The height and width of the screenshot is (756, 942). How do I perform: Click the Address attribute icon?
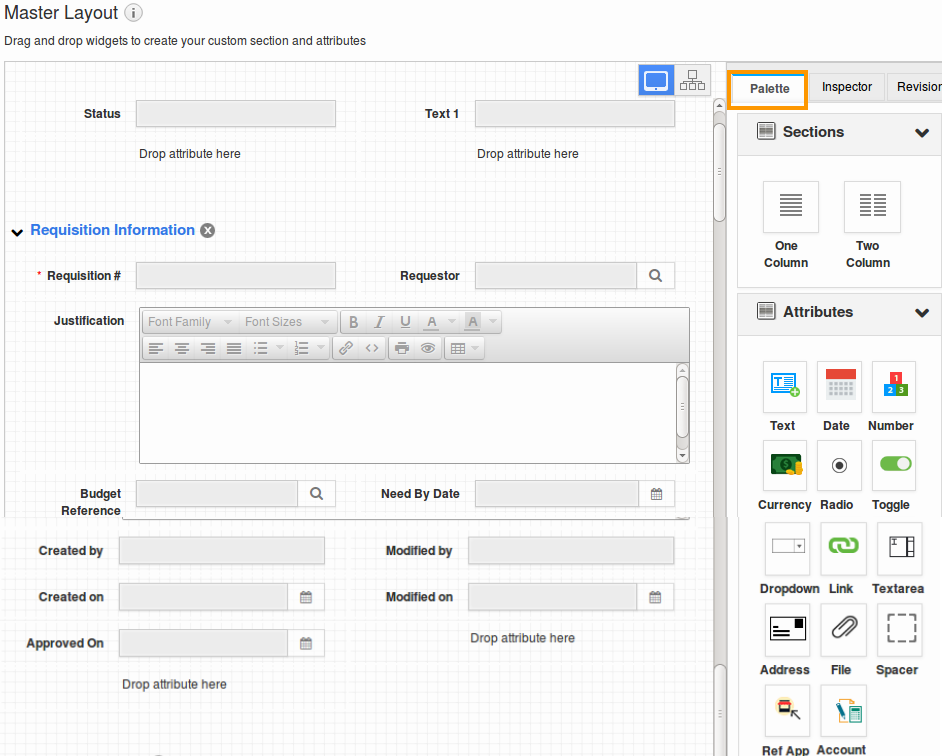[786, 629]
